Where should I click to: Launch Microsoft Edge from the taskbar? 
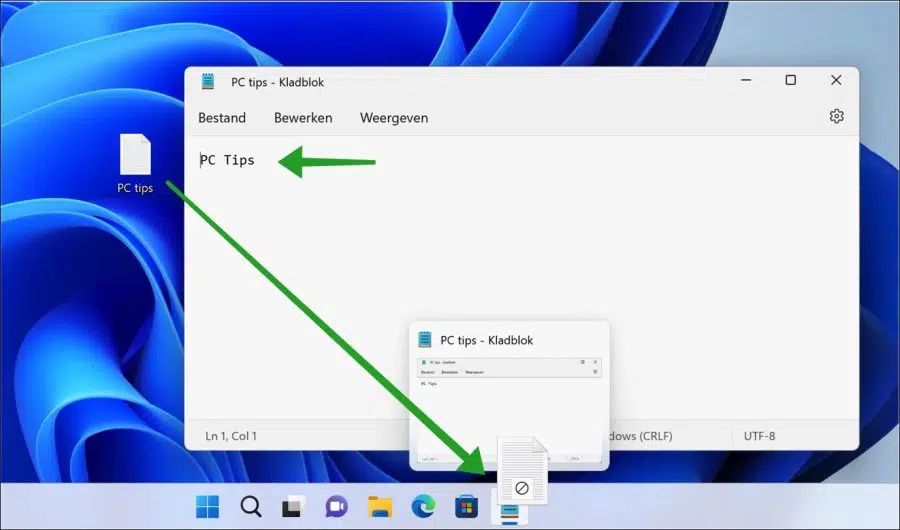[x=423, y=506]
